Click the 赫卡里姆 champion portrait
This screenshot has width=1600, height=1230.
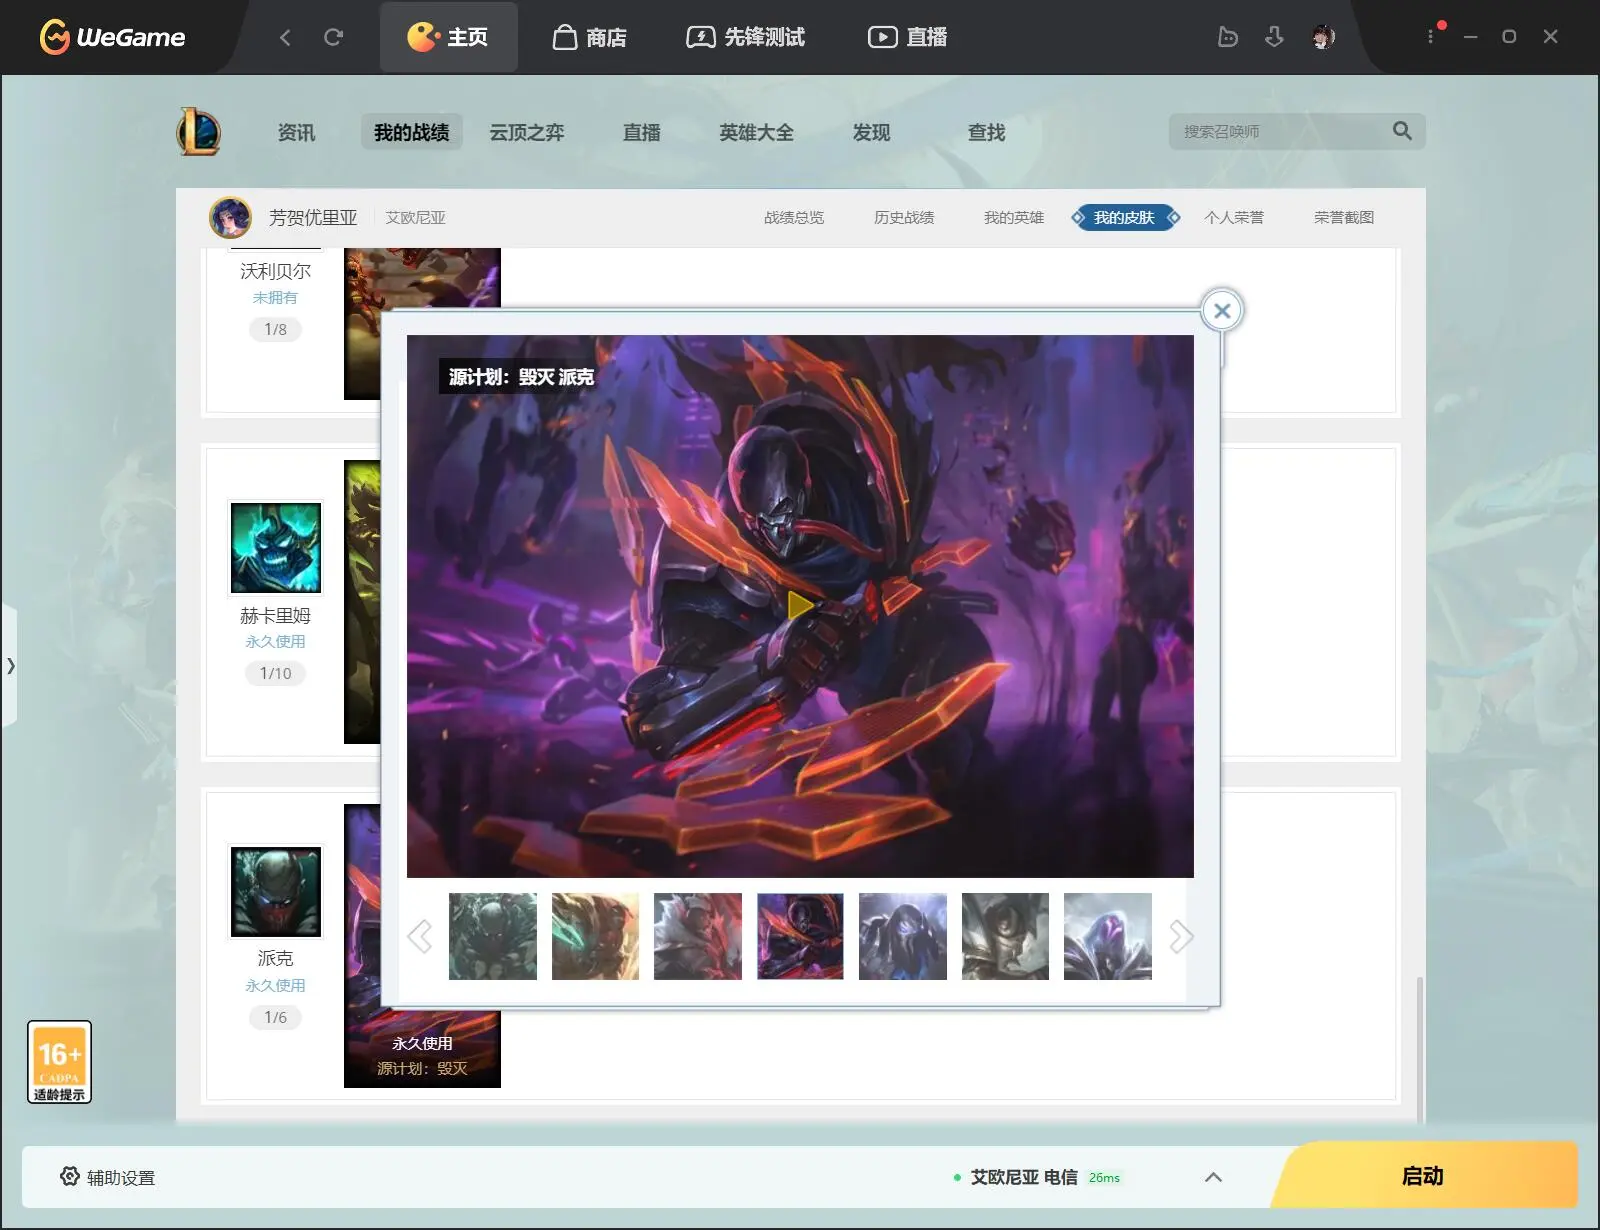tap(276, 548)
